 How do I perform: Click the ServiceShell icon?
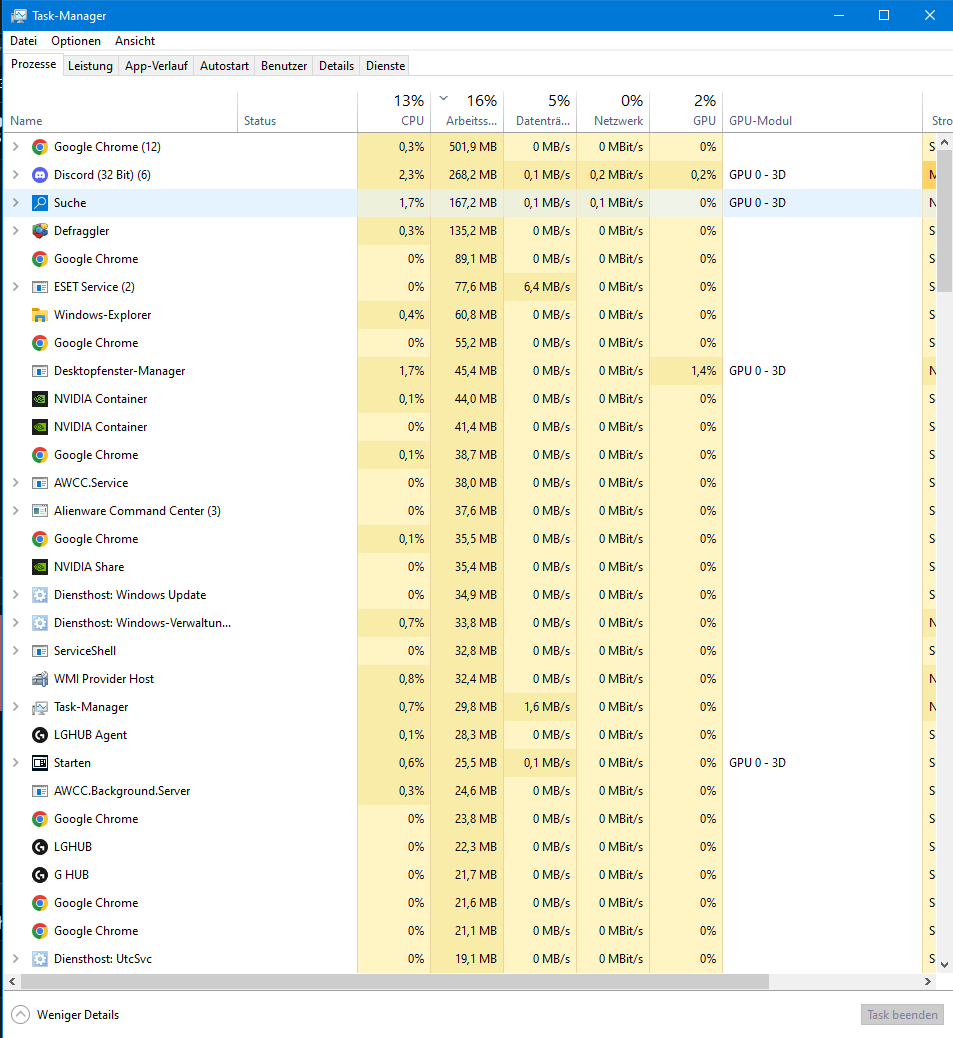(40, 651)
